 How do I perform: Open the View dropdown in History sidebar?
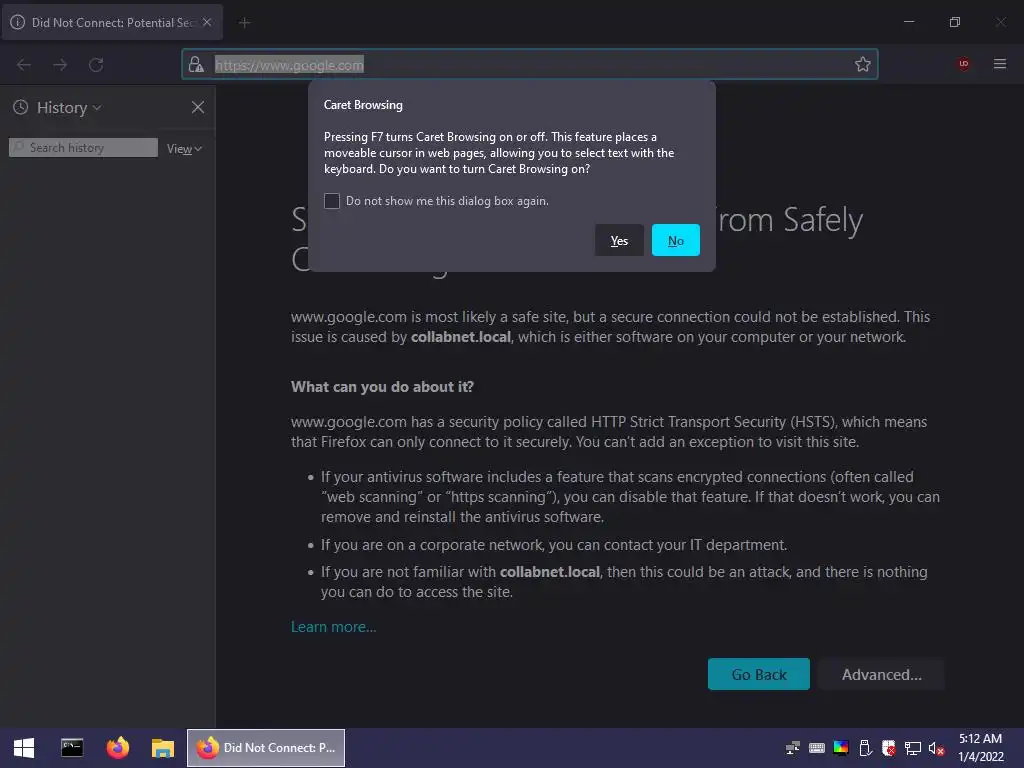(x=184, y=149)
